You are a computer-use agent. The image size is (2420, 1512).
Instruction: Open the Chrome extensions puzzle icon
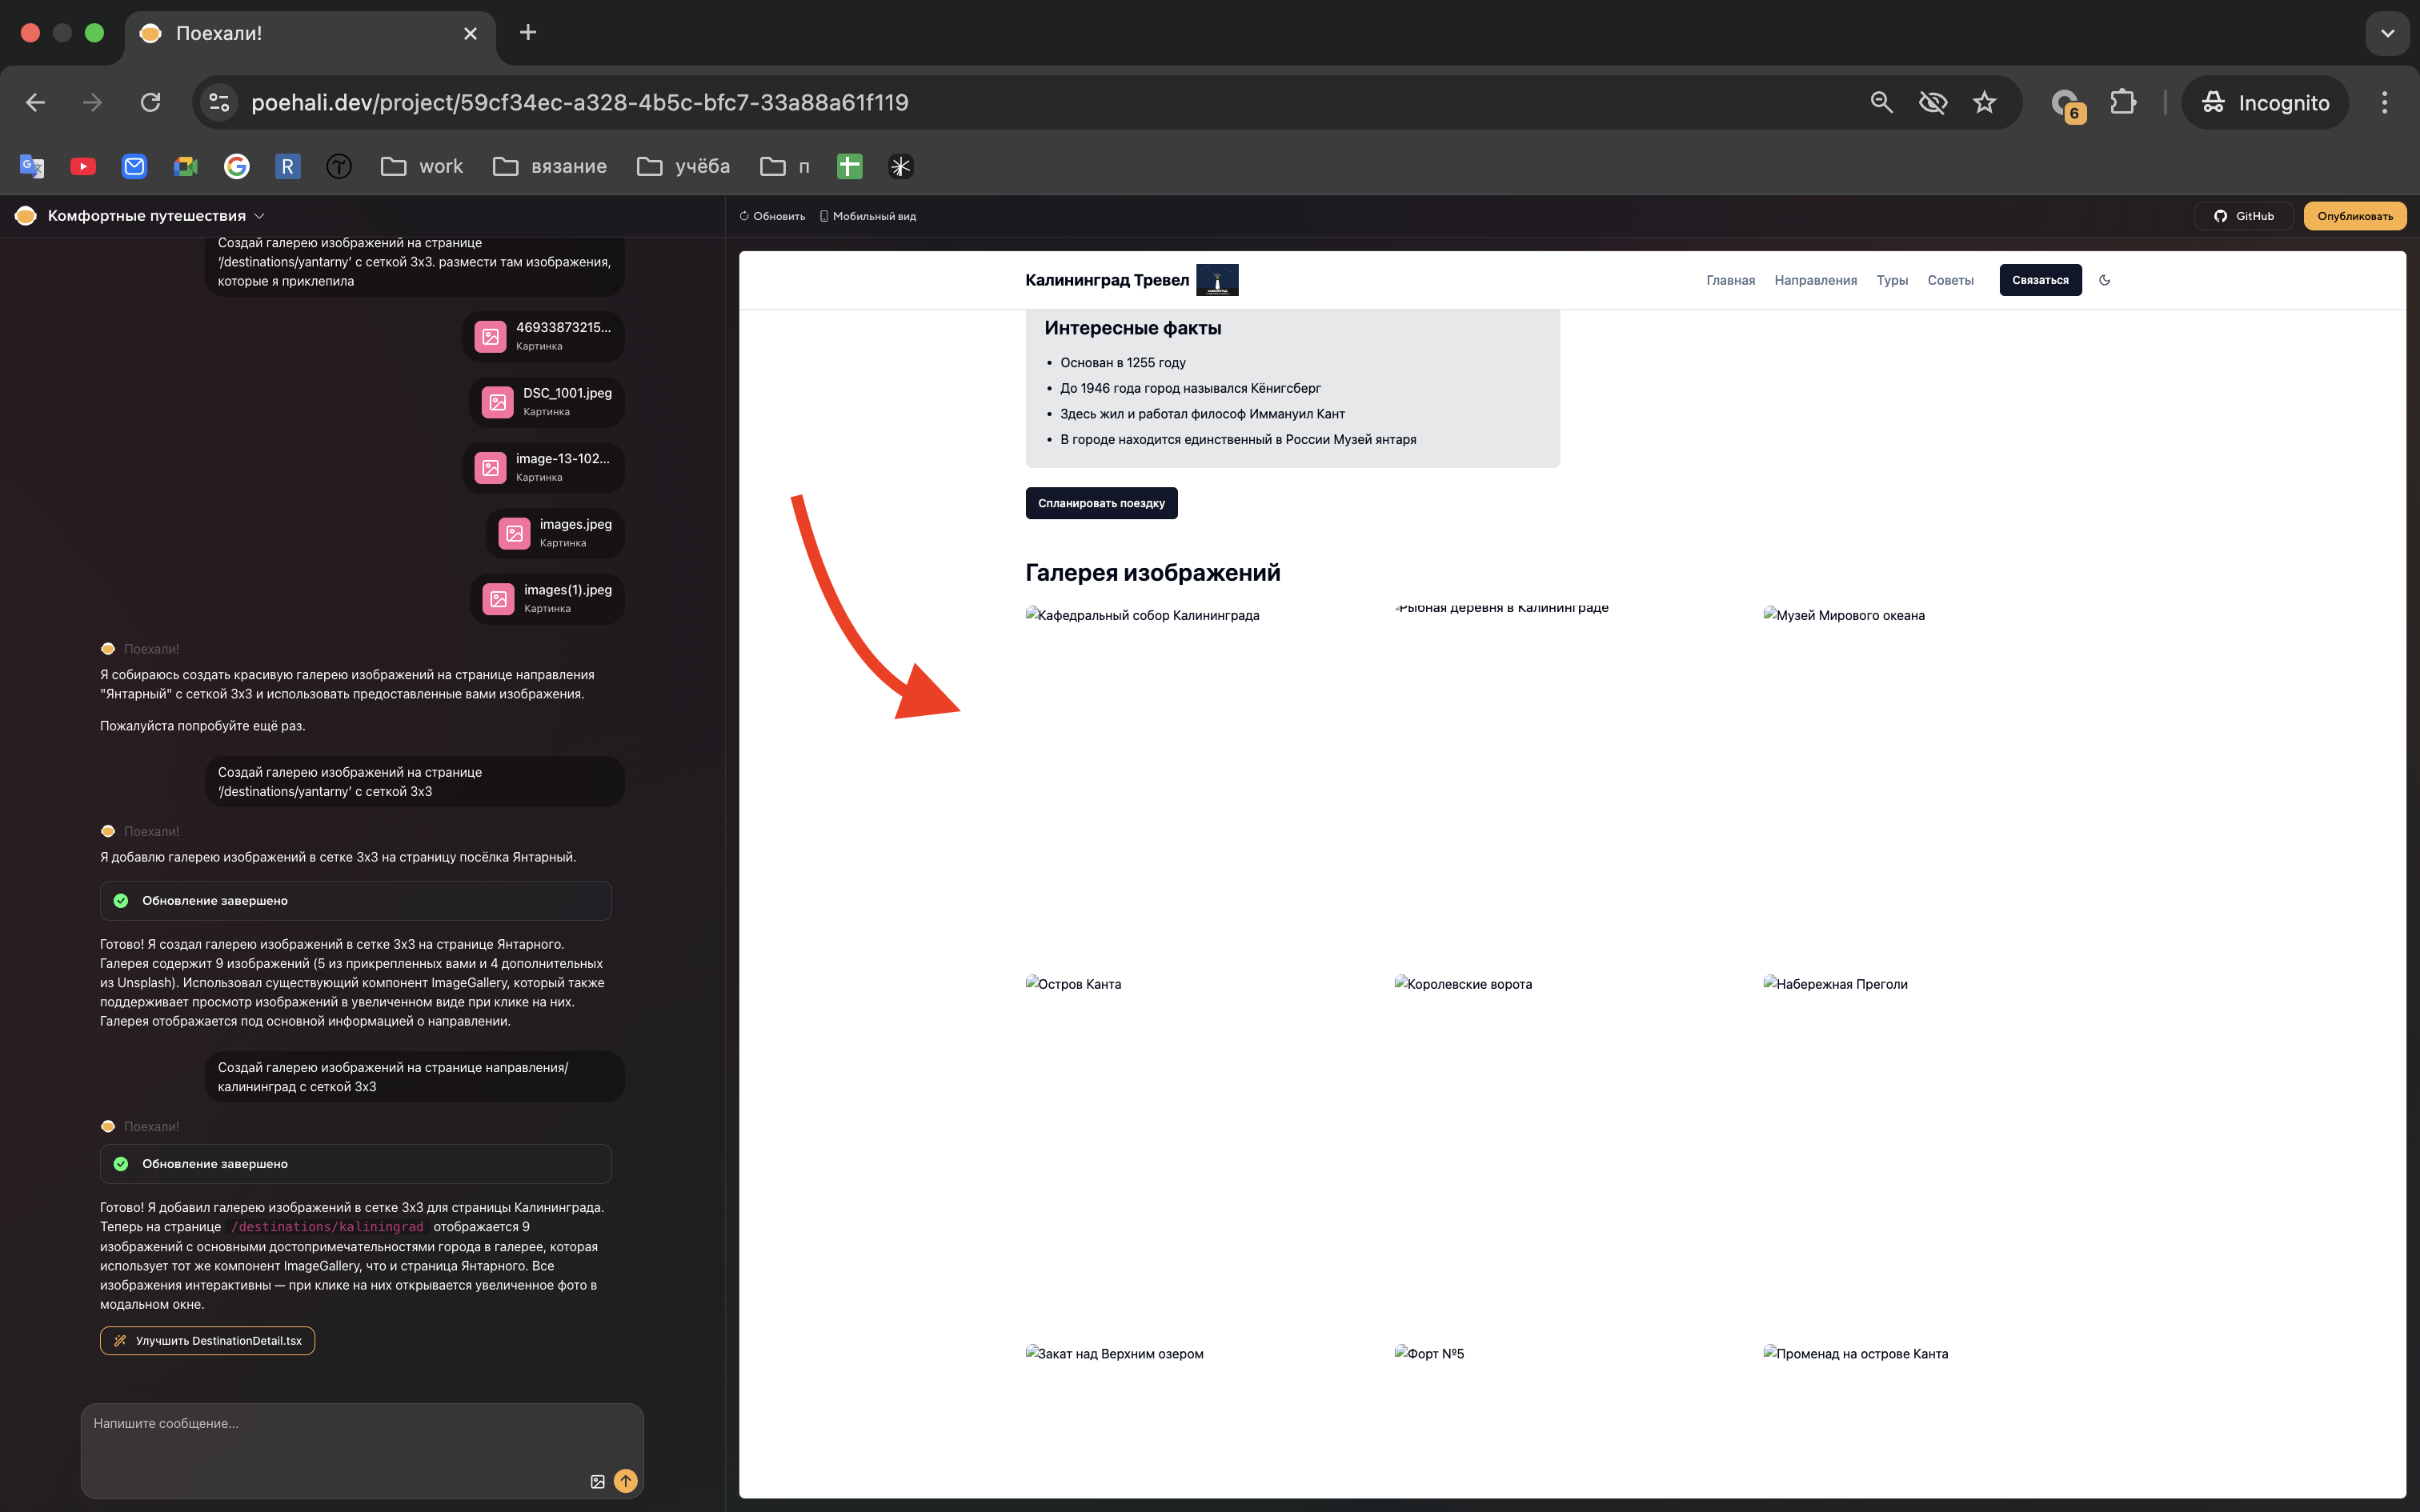tap(2122, 102)
